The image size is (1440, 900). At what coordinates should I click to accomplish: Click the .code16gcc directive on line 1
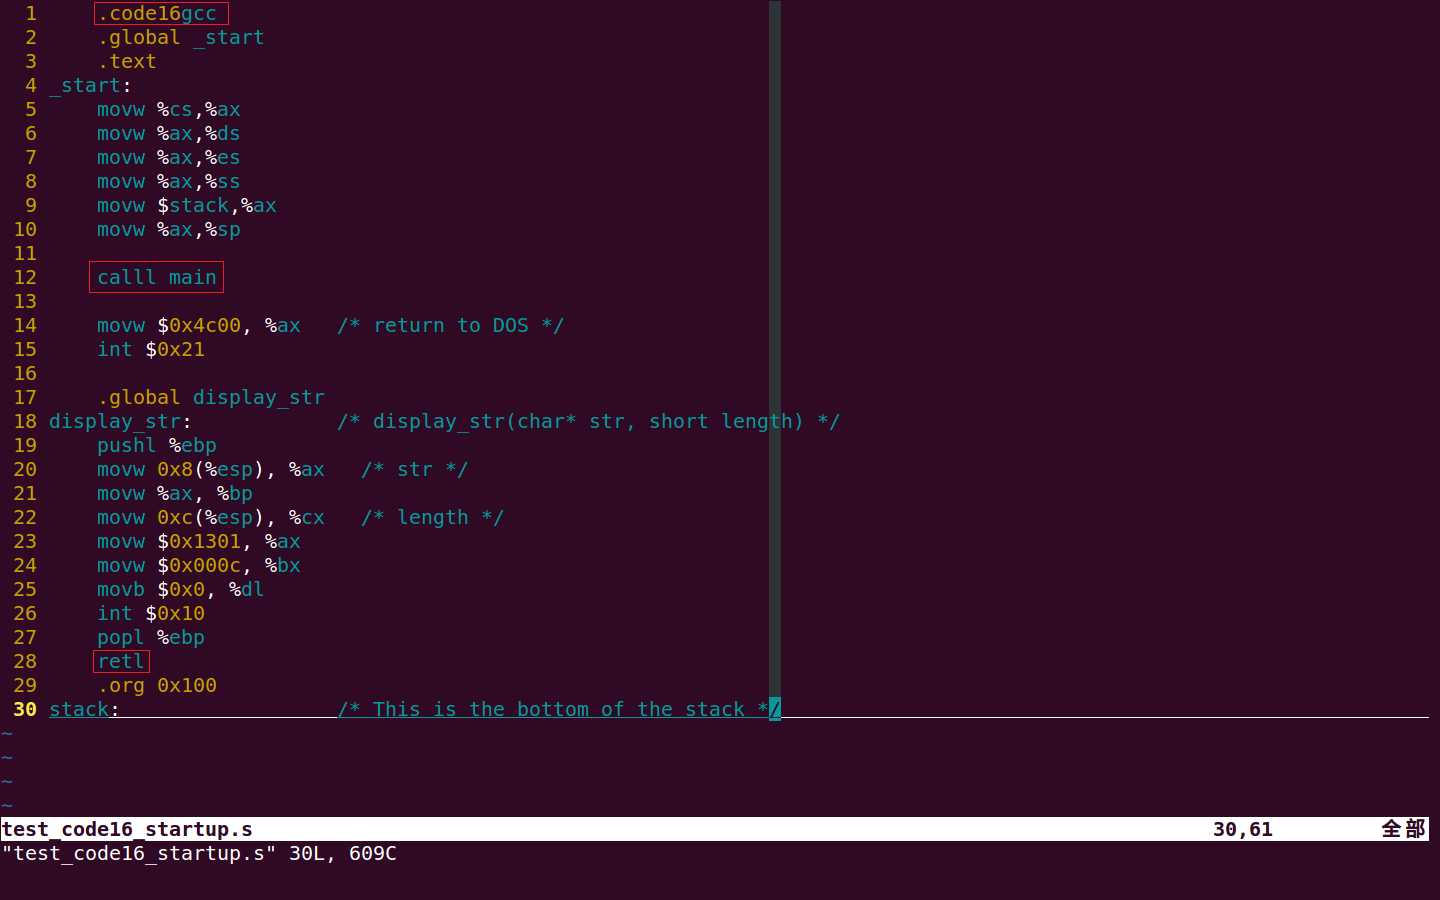click(157, 13)
